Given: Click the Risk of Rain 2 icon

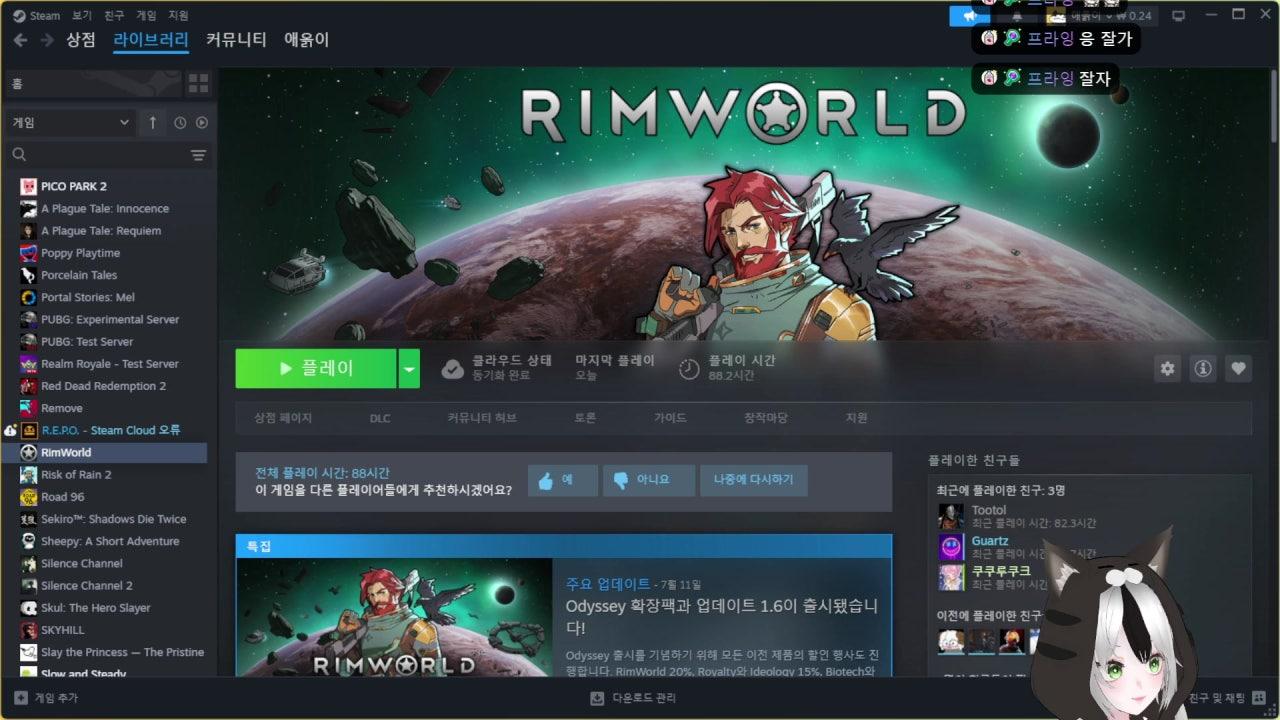Looking at the screenshot, I should pyautogui.click(x=28, y=475).
